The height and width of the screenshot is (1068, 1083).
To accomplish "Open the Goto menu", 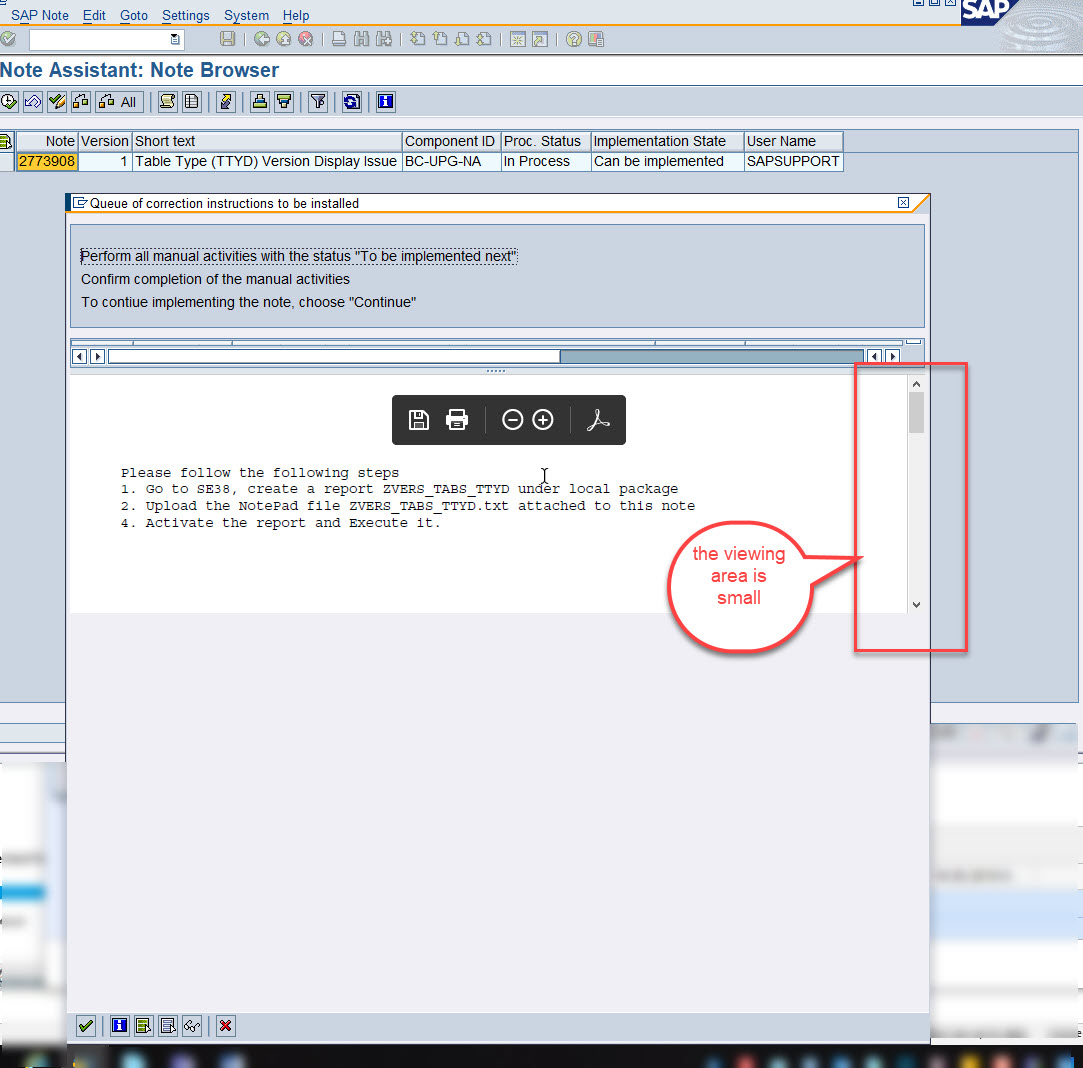I will pos(133,15).
